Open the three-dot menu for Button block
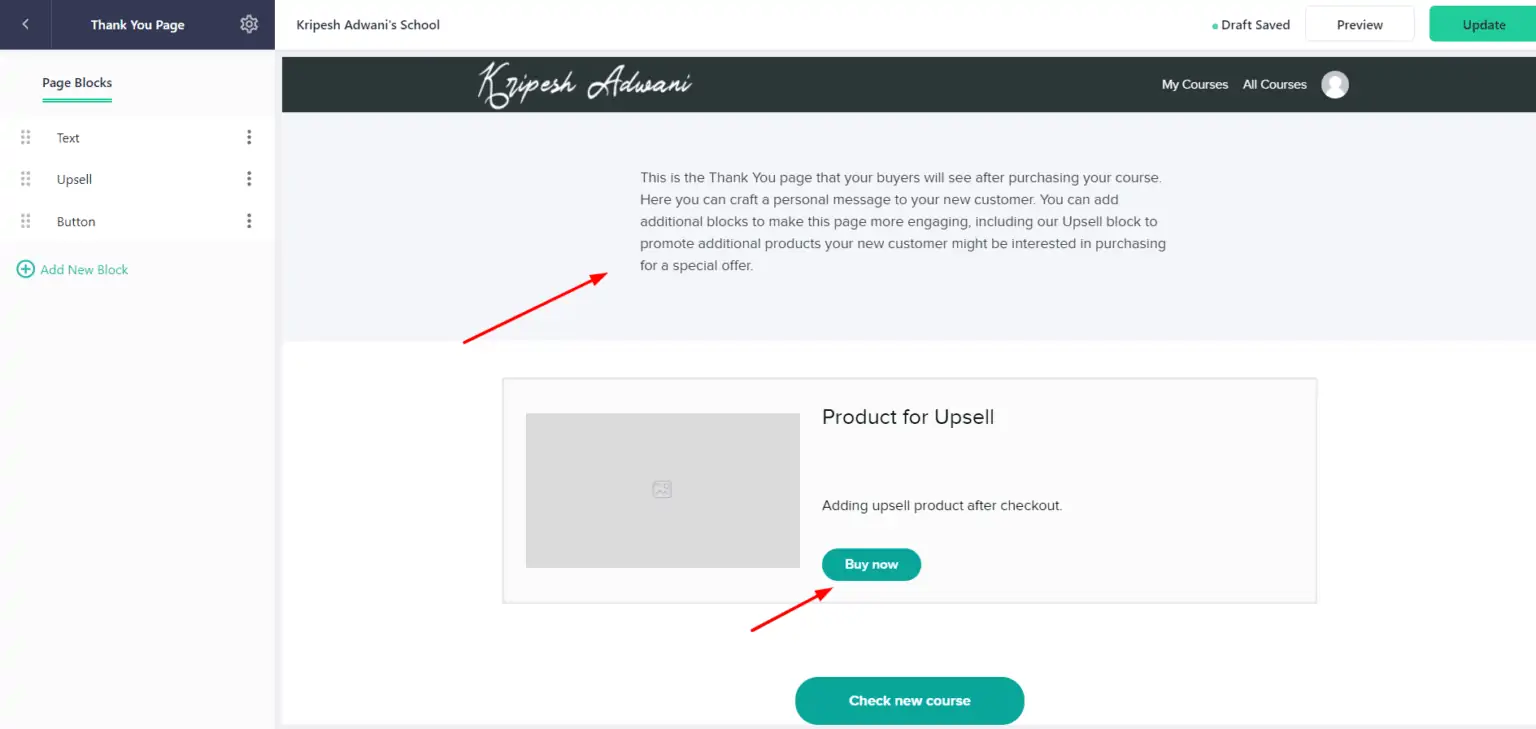 pos(249,221)
